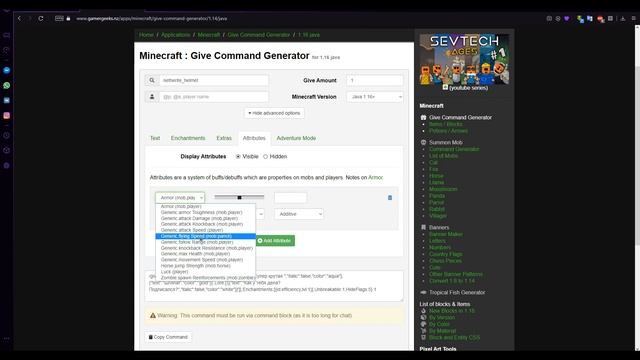This screenshot has height=360, width=640.
Task: Choose Generic flying Speed option
Action: pyautogui.click(x=205, y=236)
